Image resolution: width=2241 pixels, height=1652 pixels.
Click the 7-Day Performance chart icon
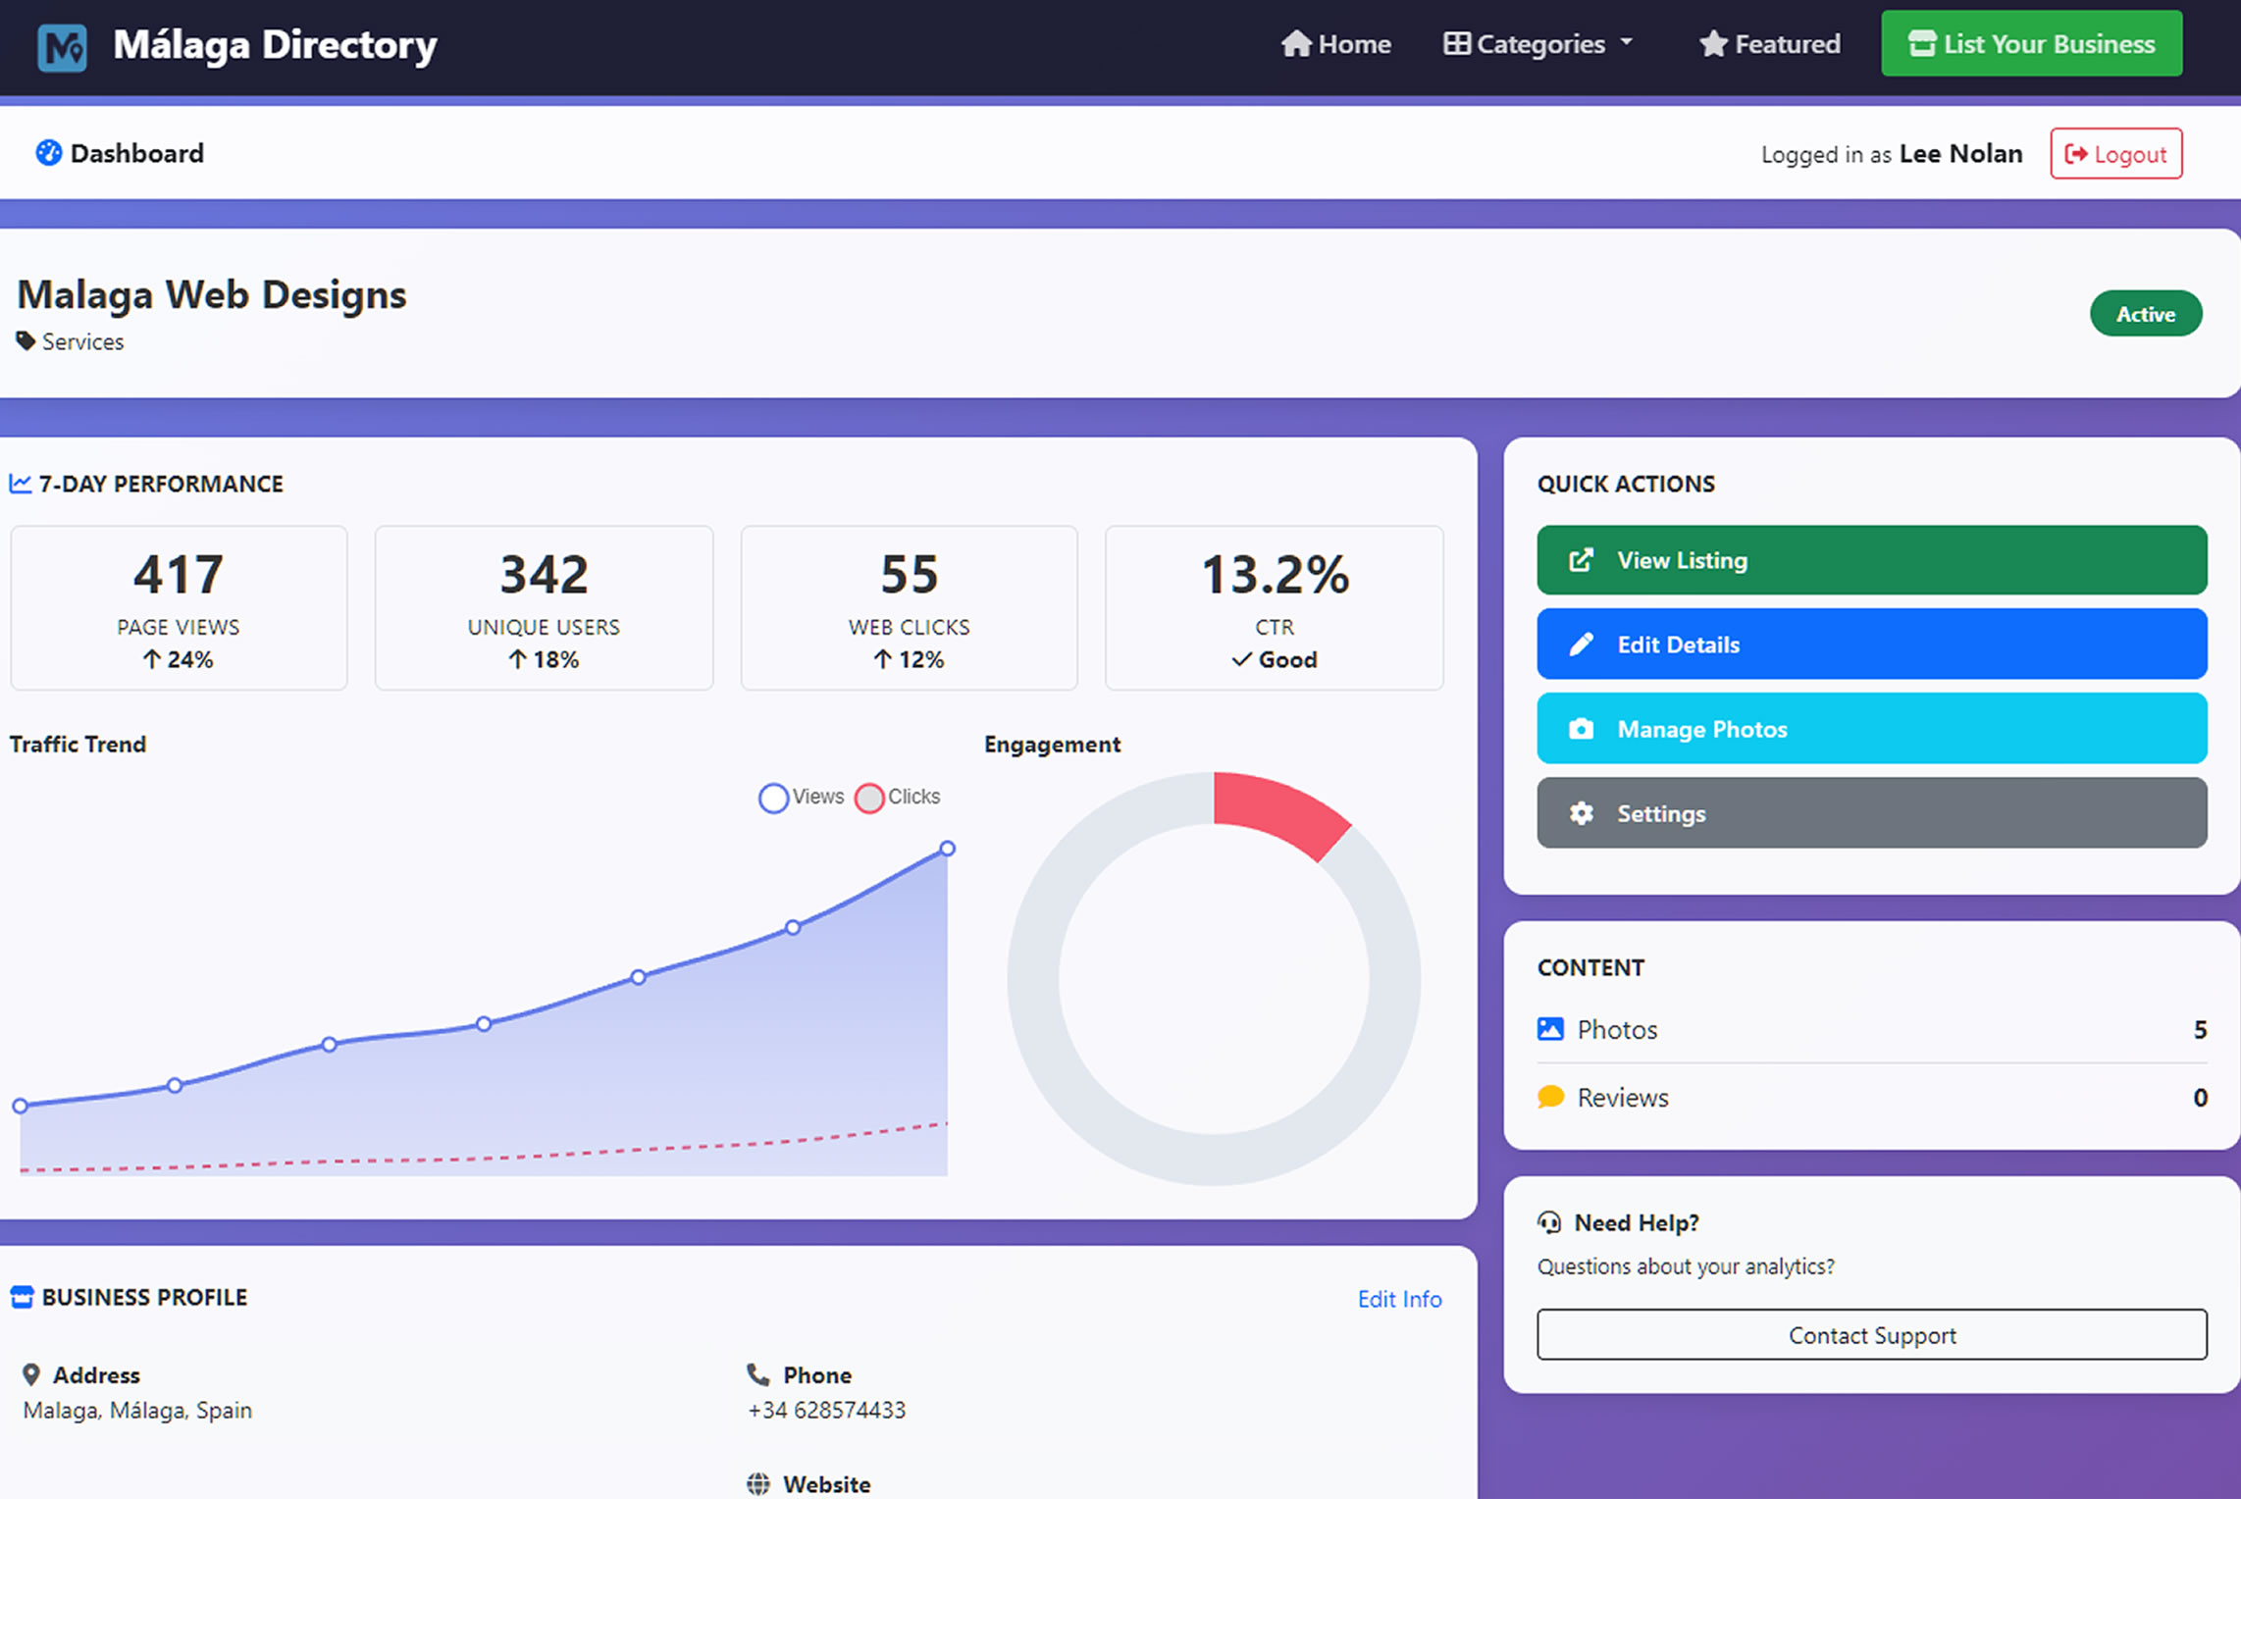(x=20, y=484)
